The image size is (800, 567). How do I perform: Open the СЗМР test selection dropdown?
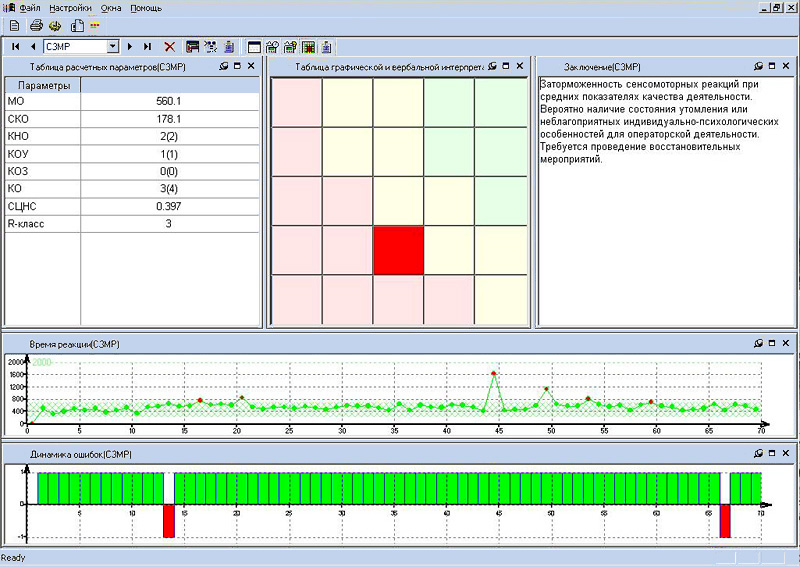point(113,46)
